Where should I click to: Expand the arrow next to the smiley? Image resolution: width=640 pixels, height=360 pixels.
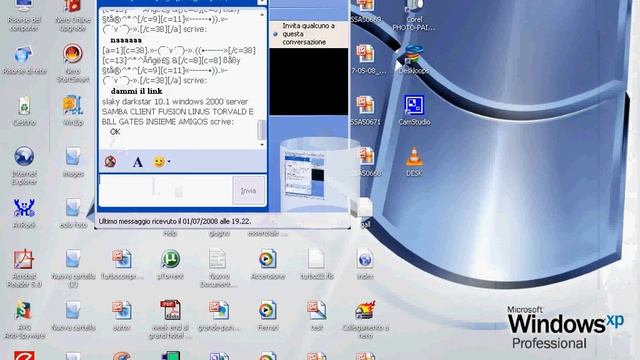click(x=169, y=162)
